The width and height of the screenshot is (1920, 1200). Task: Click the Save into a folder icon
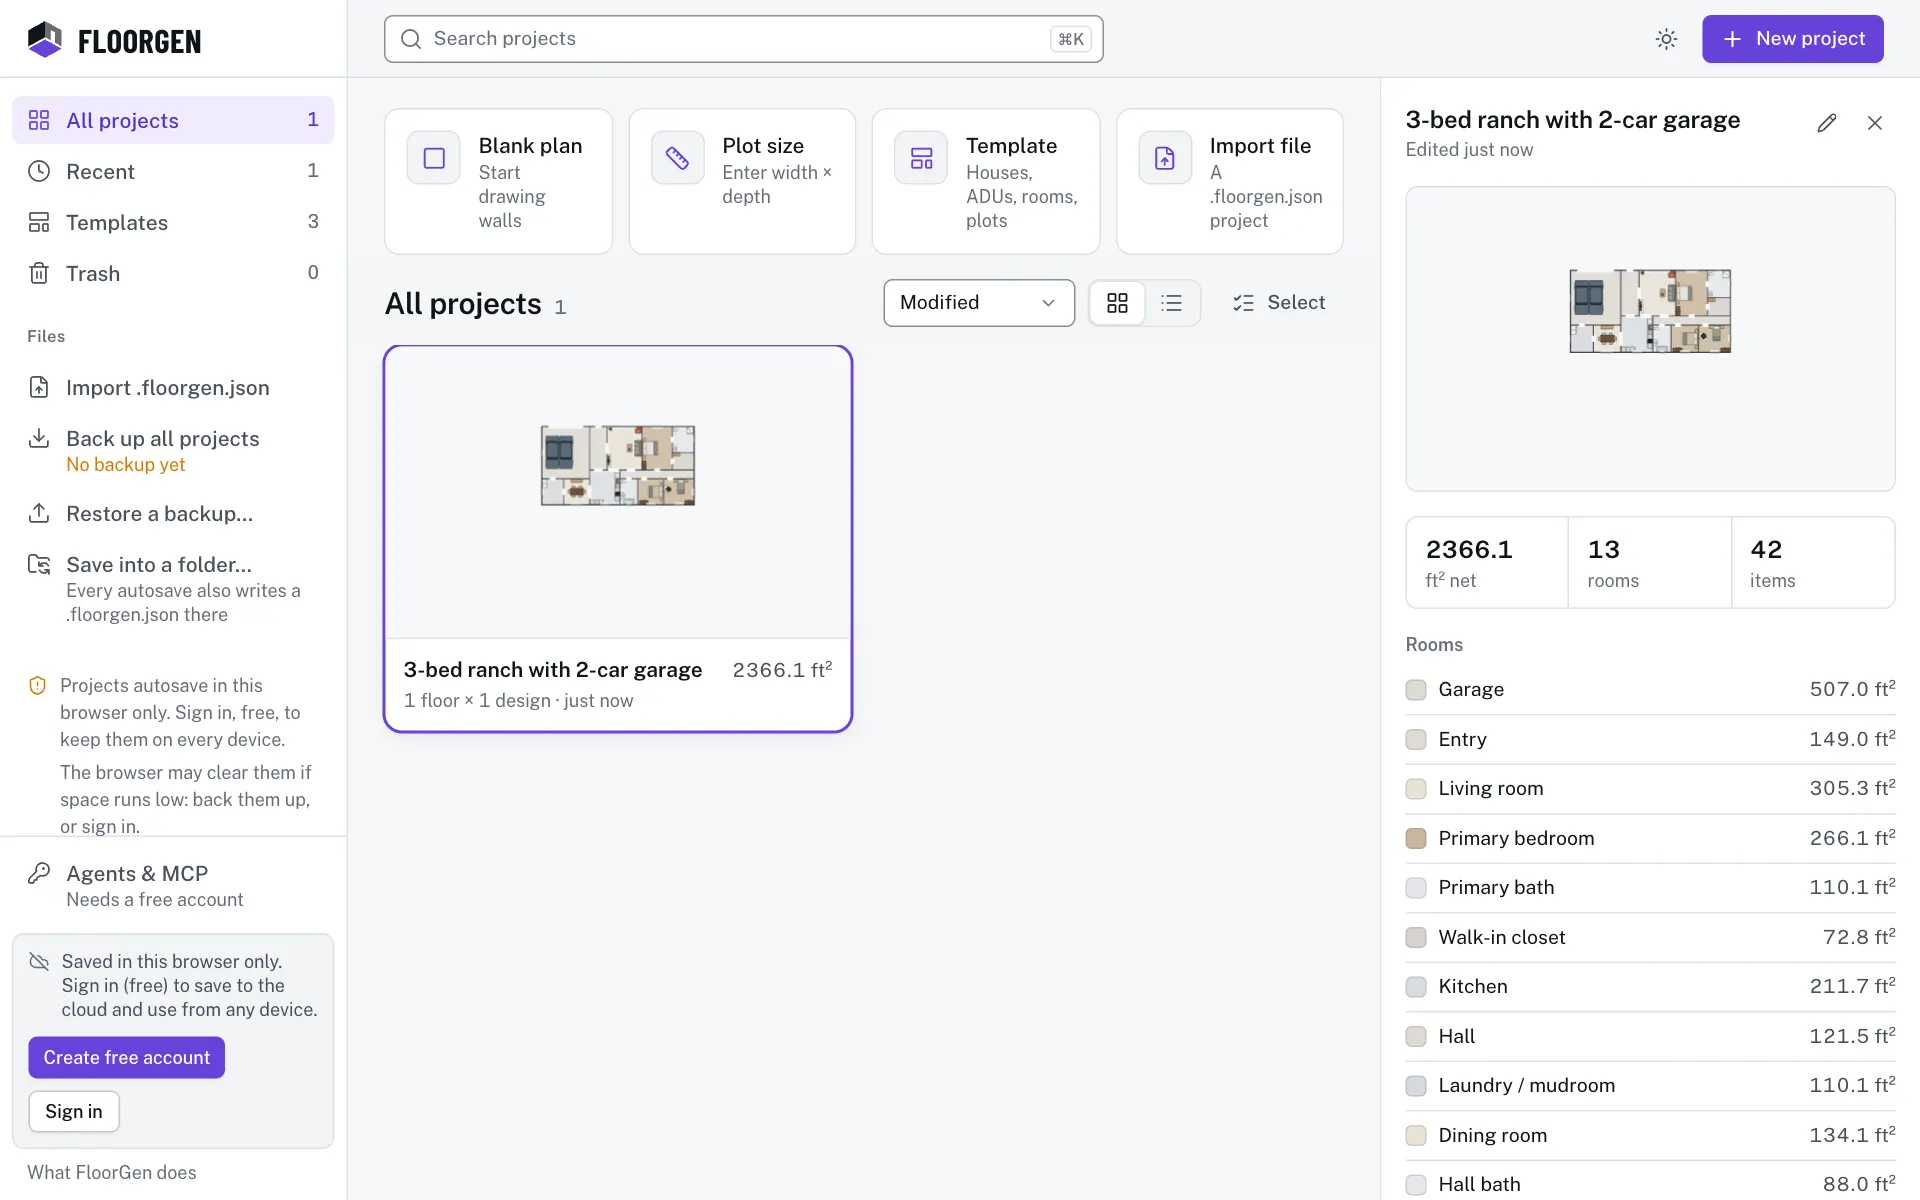click(x=39, y=564)
